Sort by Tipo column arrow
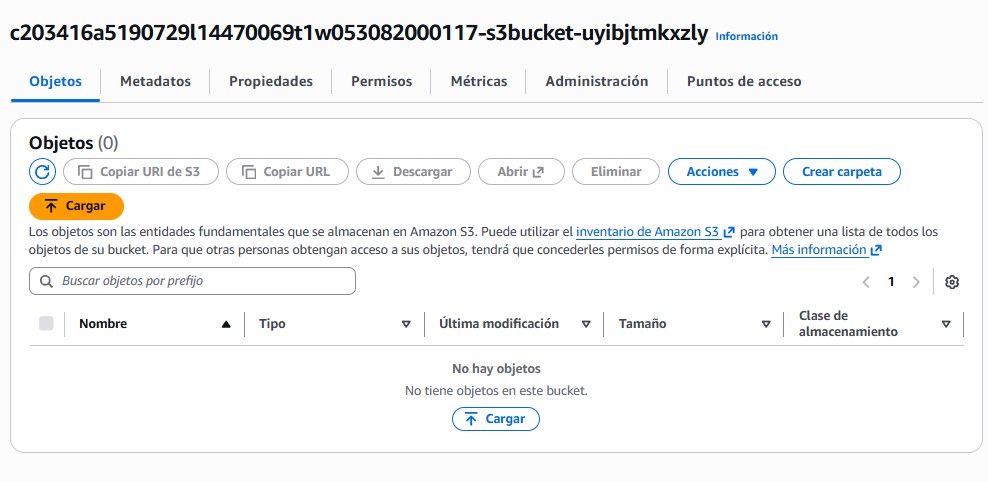The height and width of the screenshot is (482, 988). [406, 324]
